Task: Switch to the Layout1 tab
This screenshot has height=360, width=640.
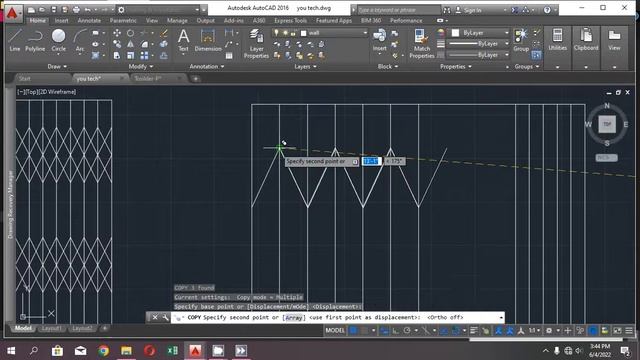Action: point(52,328)
